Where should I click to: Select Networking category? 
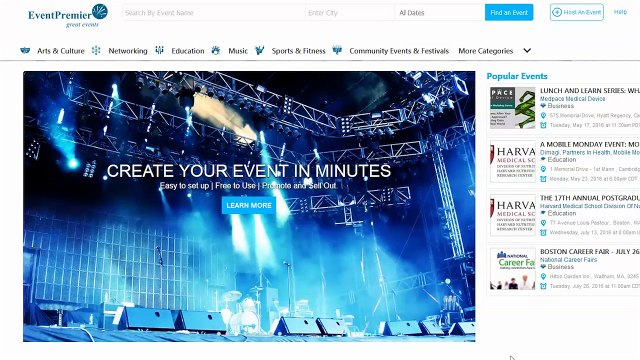coord(128,51)
